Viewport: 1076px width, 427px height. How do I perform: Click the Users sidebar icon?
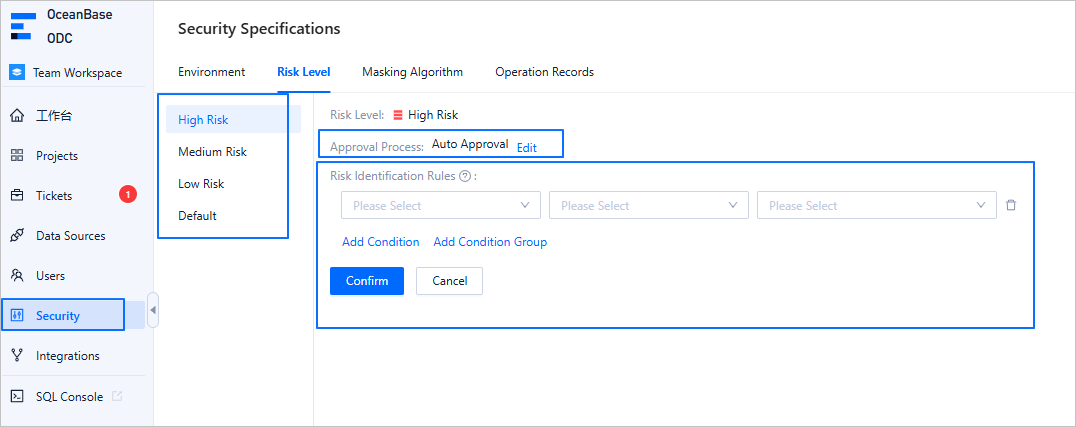pyautogui.click(x=17, y=276)
